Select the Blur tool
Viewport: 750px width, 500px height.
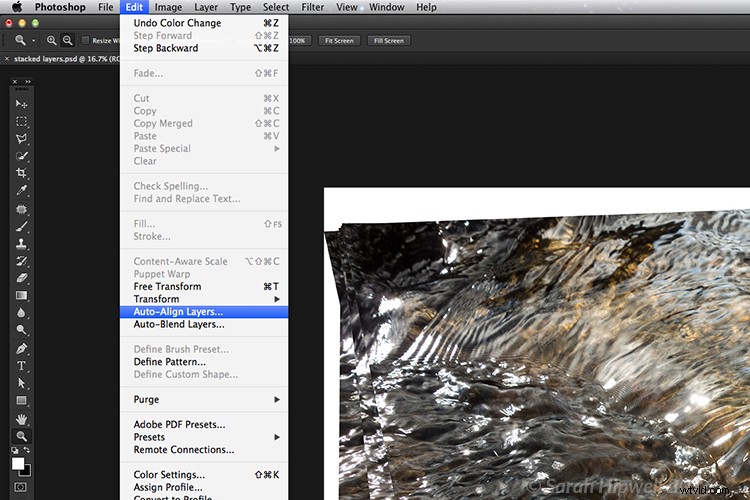tap(21, 312)
